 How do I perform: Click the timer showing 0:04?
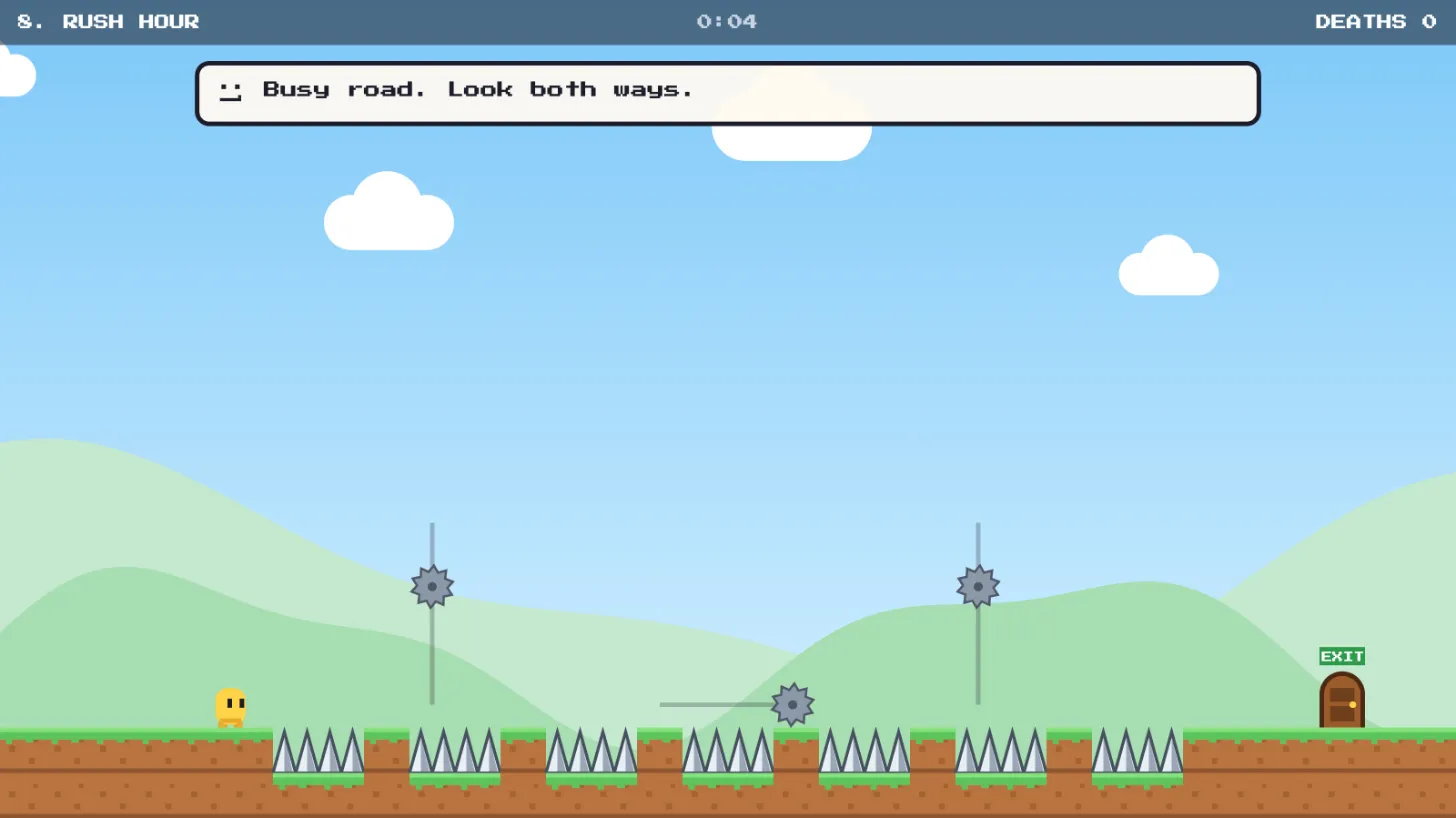727,22
